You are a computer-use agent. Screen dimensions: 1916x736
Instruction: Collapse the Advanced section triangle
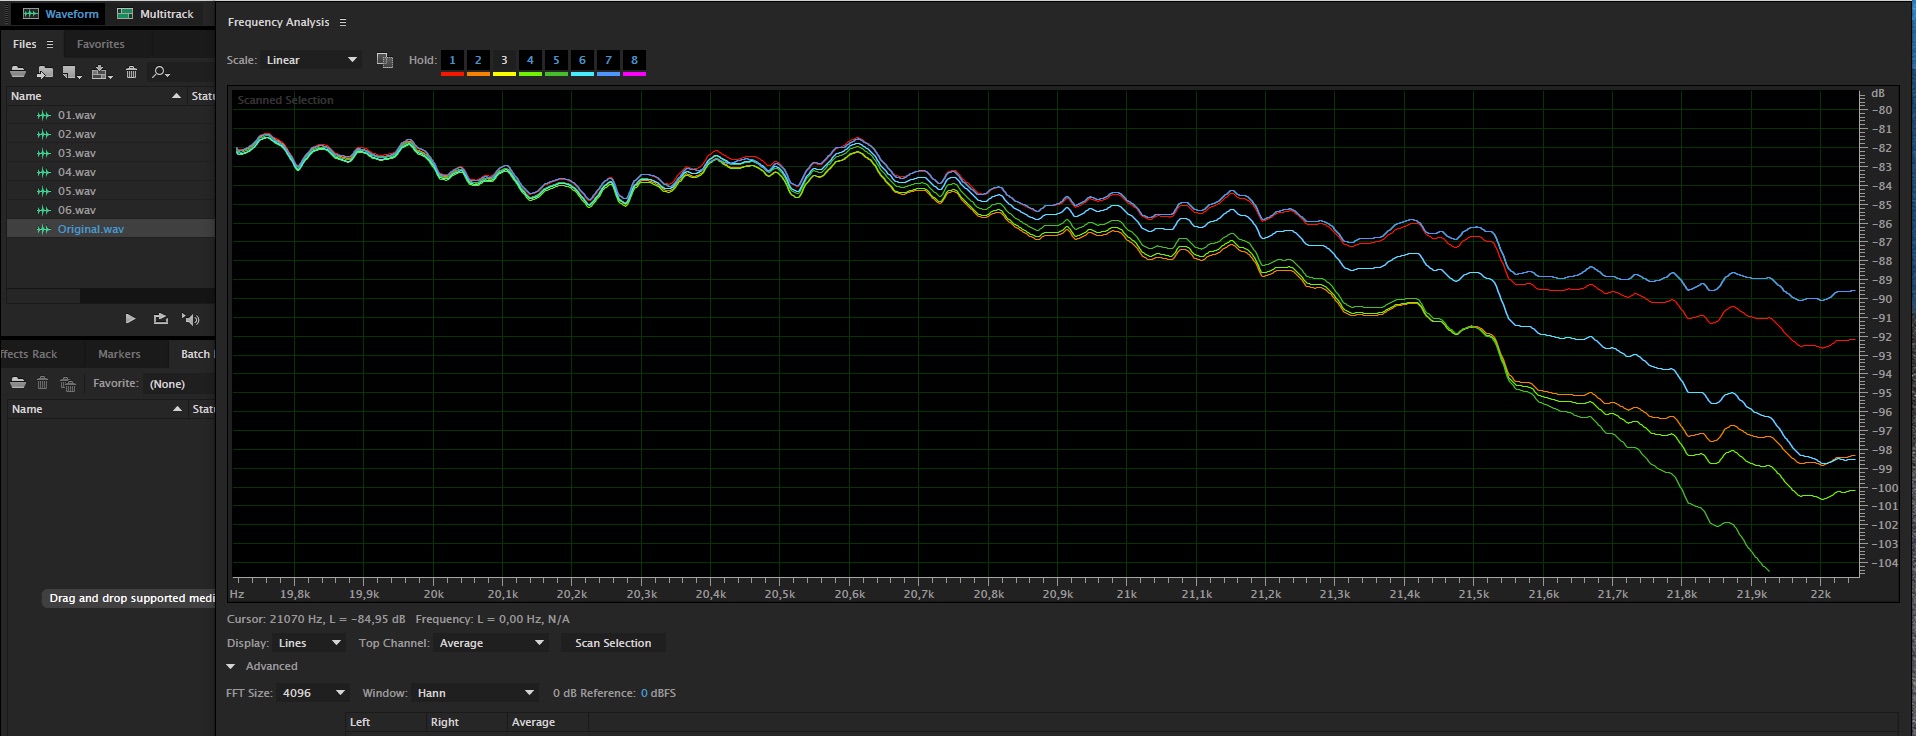[231, 666]
